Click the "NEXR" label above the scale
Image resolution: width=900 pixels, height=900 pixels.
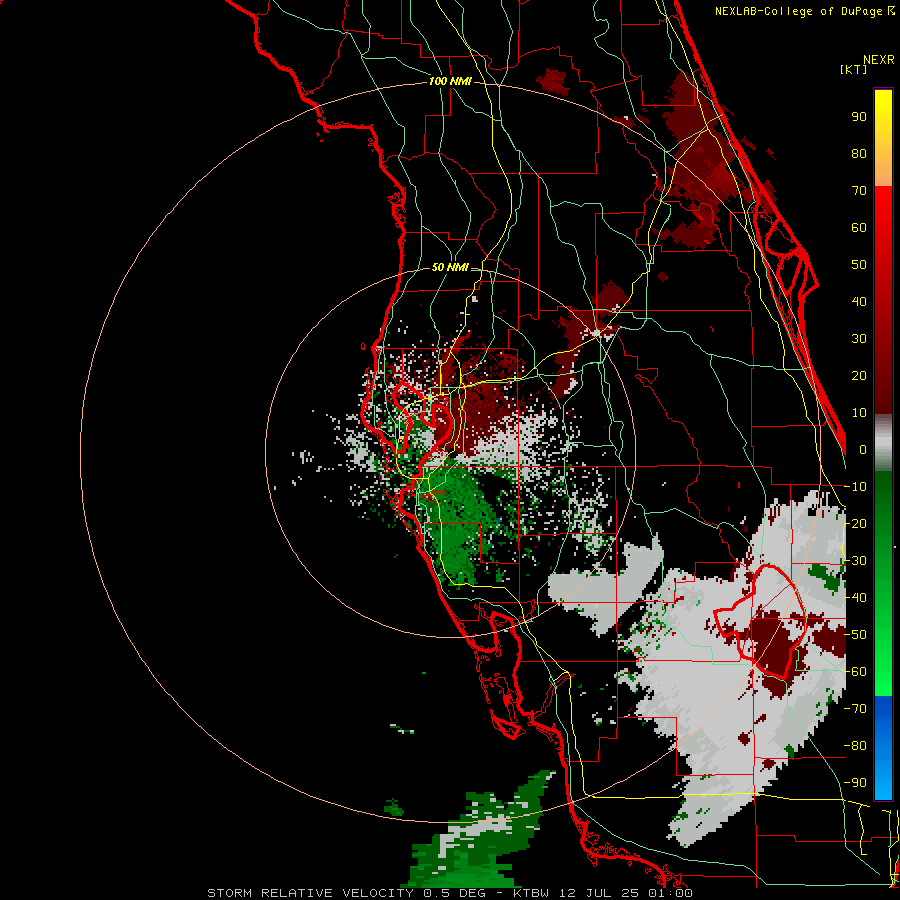pos(879,60)
